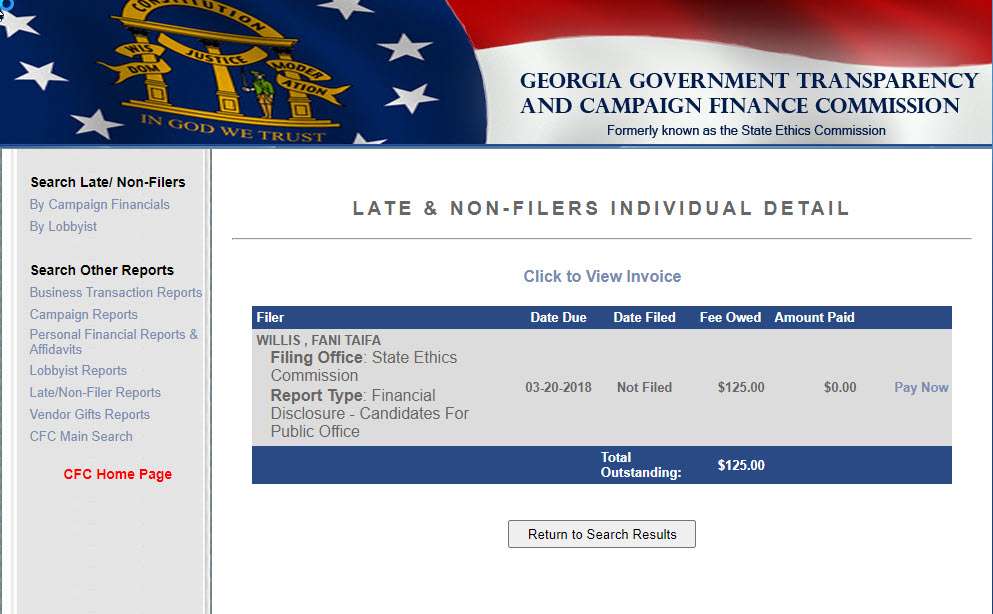Click the Click to View Invoice link
993x614 pixels.
pyautogui.click(x=602, y=277)
